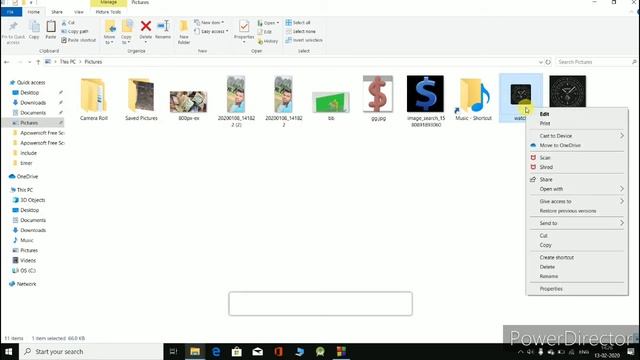
Task: Open the ribbon Open dropdown
Action: (x=268, y=23)
